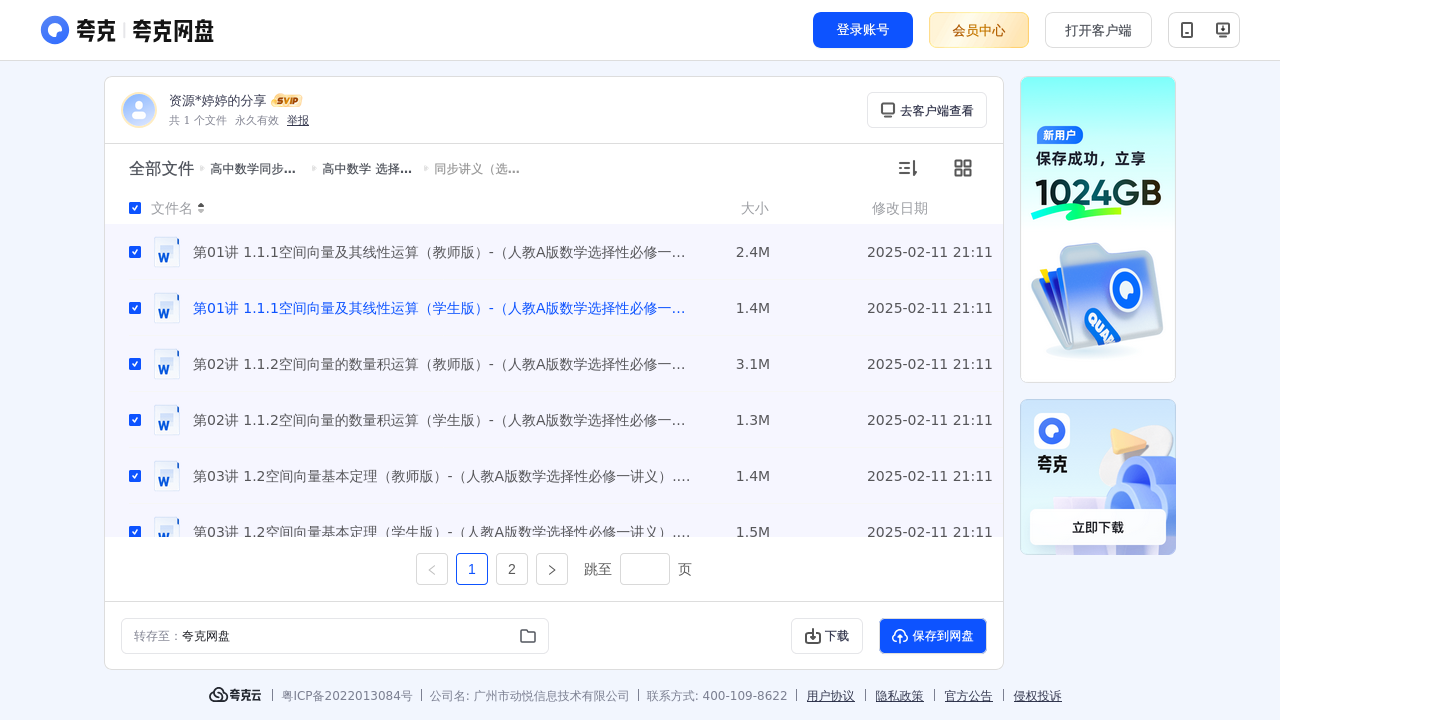Click the desktop download icon in header
Viewport: 1452px width, 720px height.
[x=1222, y=30]
